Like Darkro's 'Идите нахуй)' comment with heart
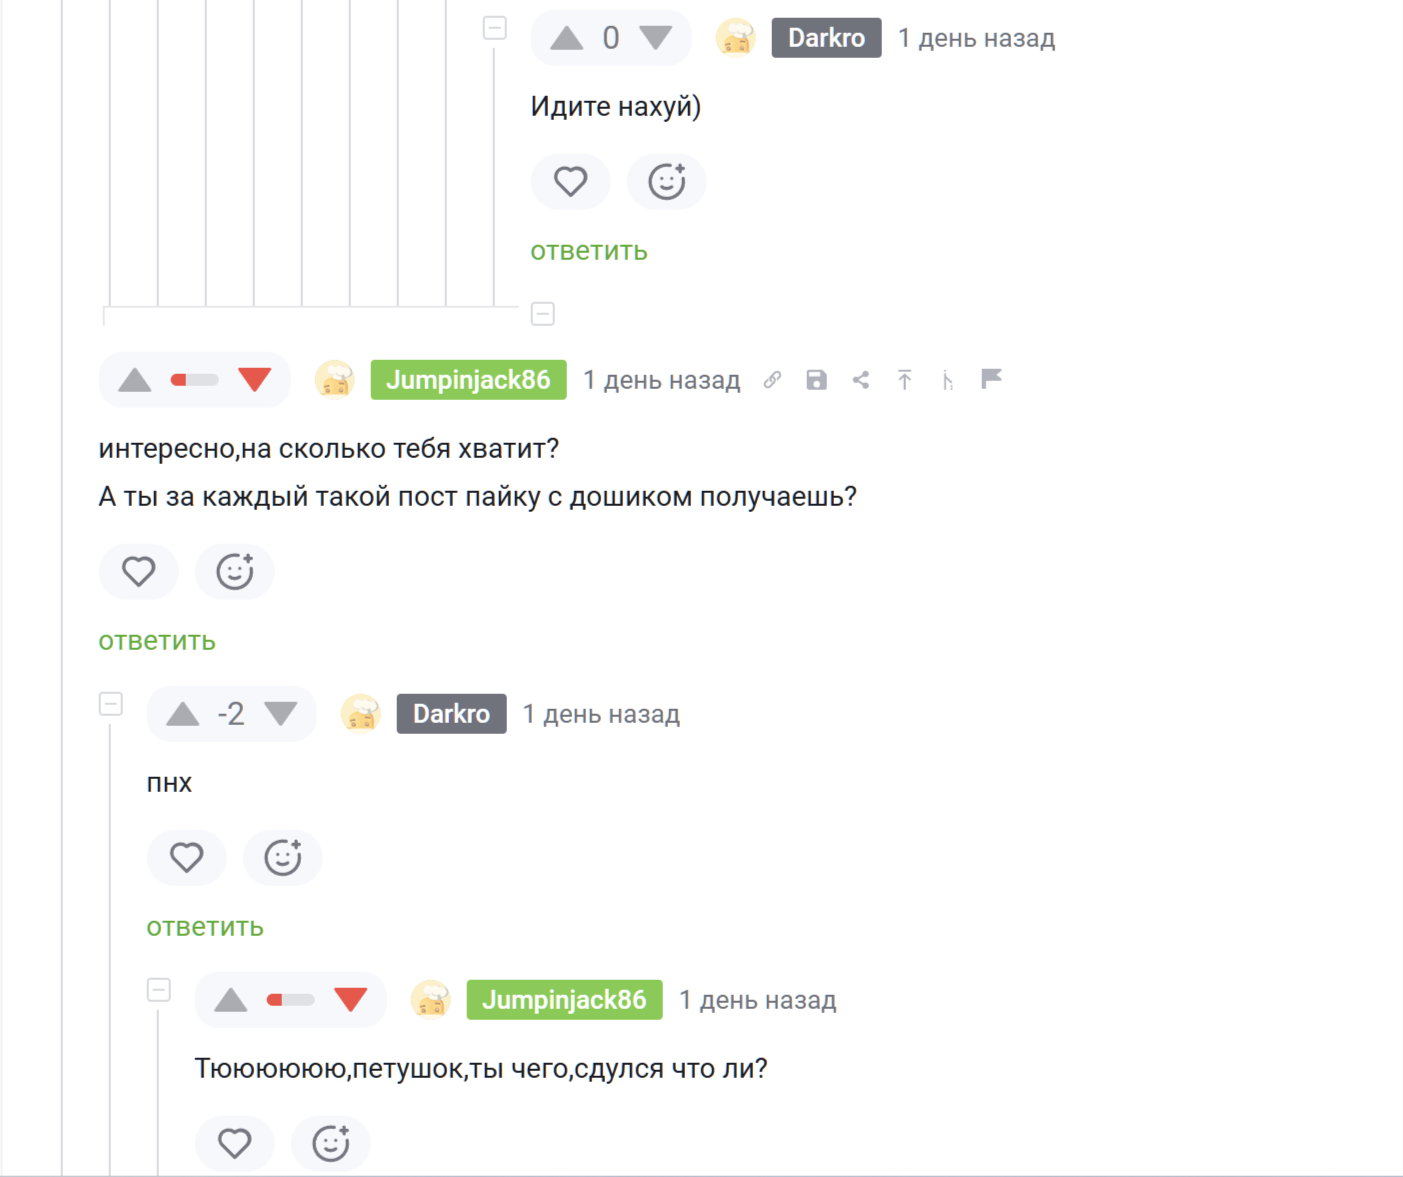1403x1177 pixels. tap(571, 182)
